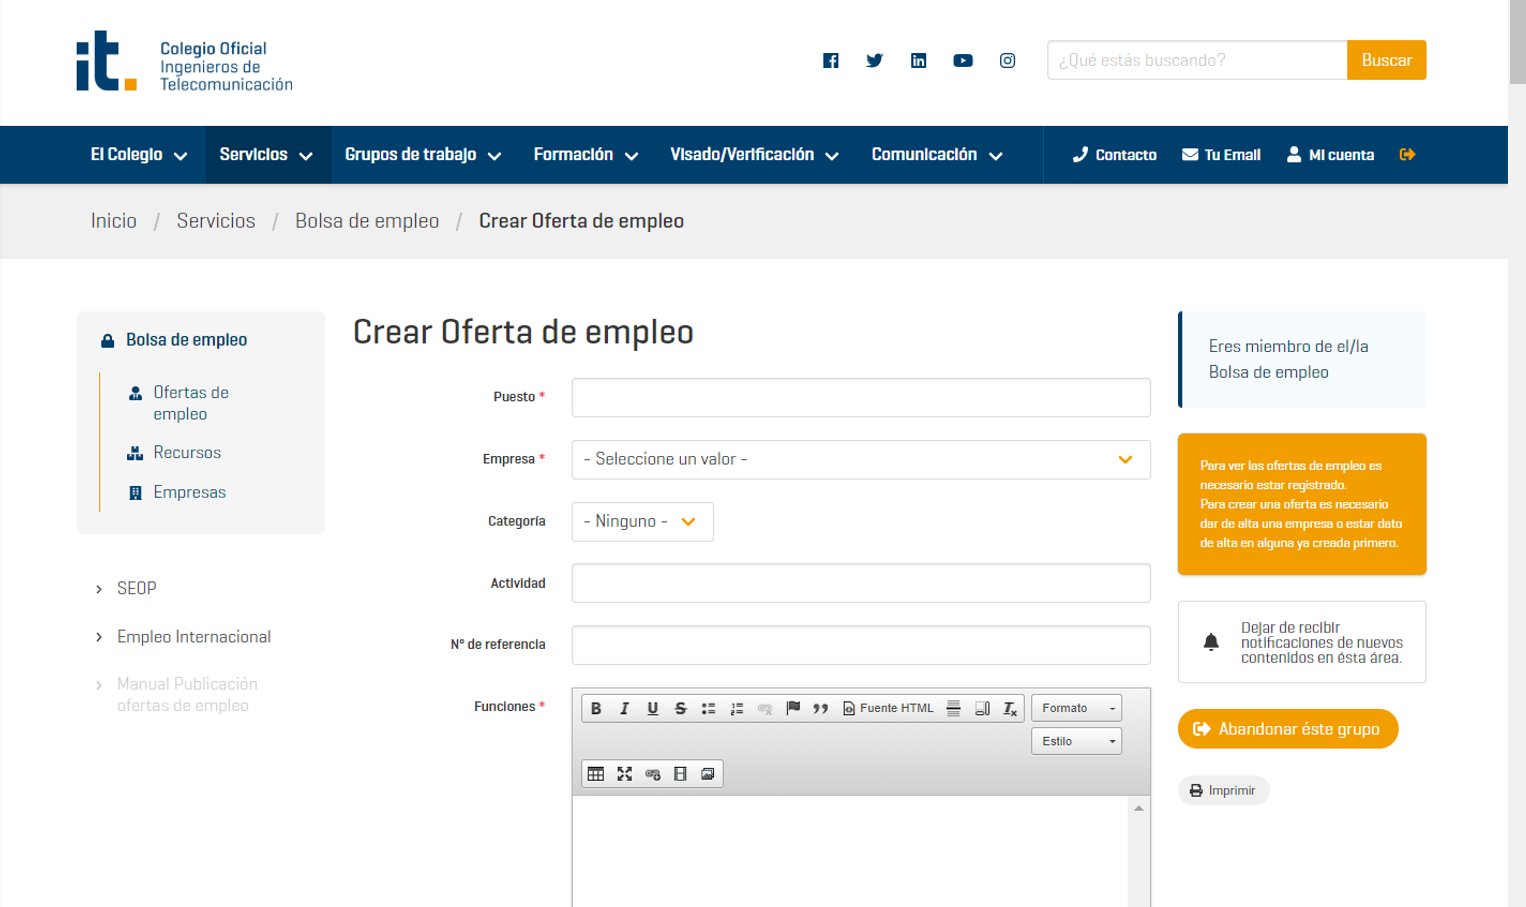Open the Formato dropdown in the editor
The height and width of the screenshot is (907, 1526).
pyautogui.click(x=1076, y=708)
